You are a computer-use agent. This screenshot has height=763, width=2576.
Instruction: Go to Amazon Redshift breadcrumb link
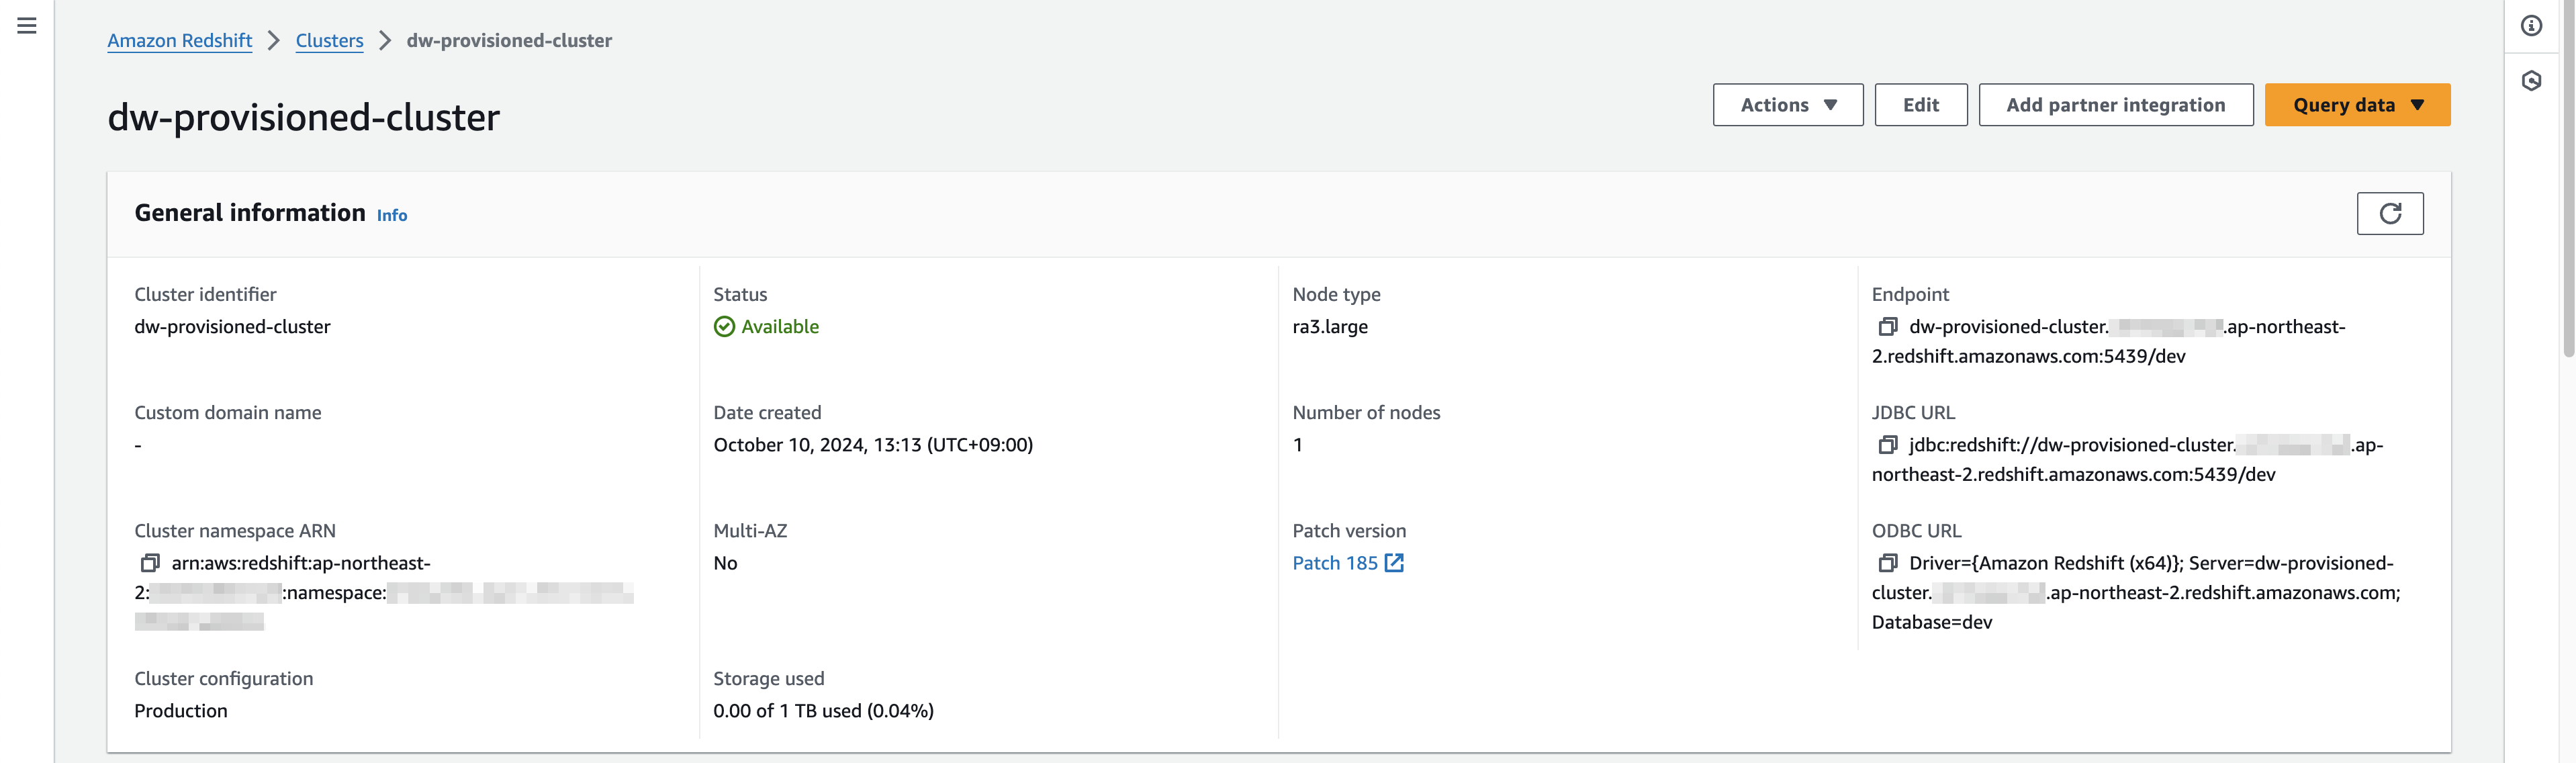[180, 41]
